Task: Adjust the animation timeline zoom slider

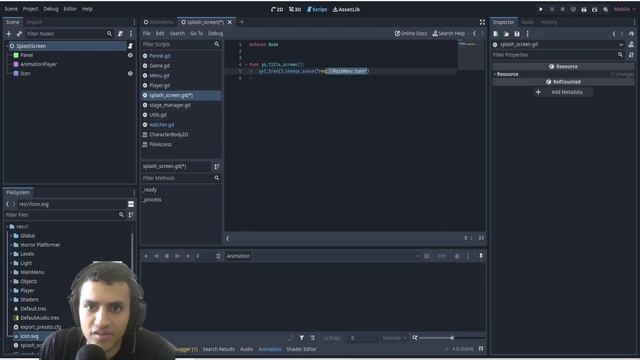Action: pyautogui.click(x=452, y=338)
